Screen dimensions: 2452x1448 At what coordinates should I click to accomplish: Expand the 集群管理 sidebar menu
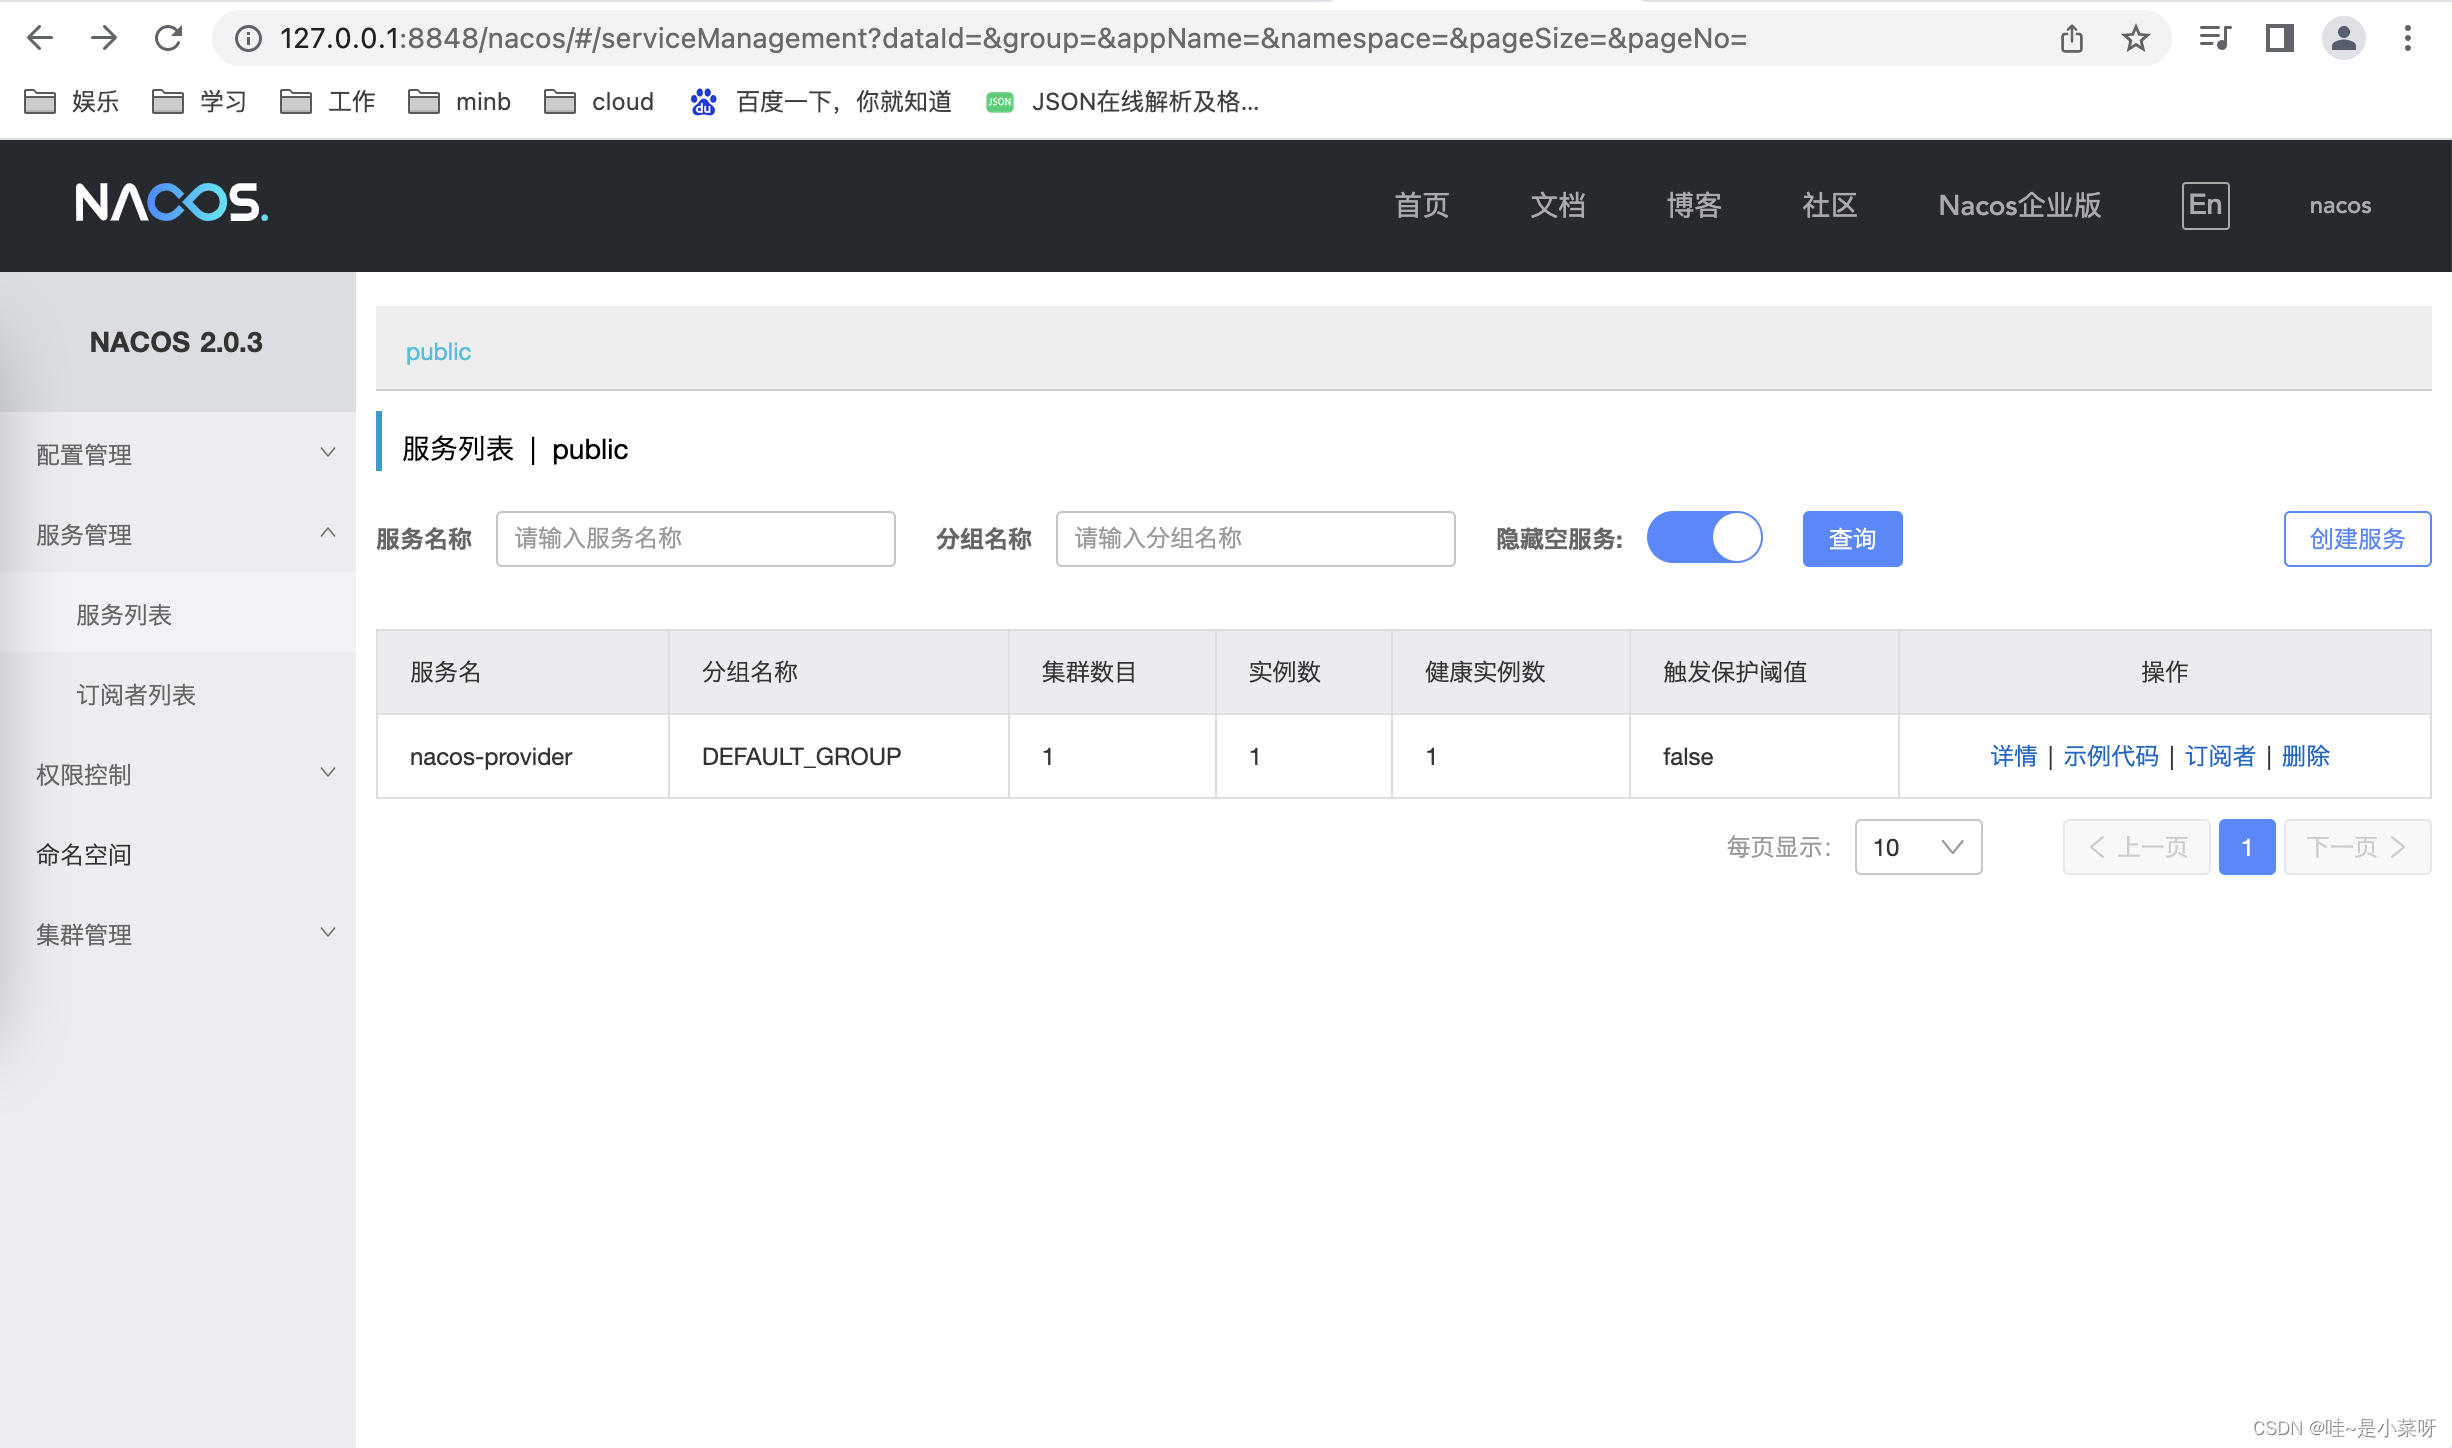click(178, 933)
